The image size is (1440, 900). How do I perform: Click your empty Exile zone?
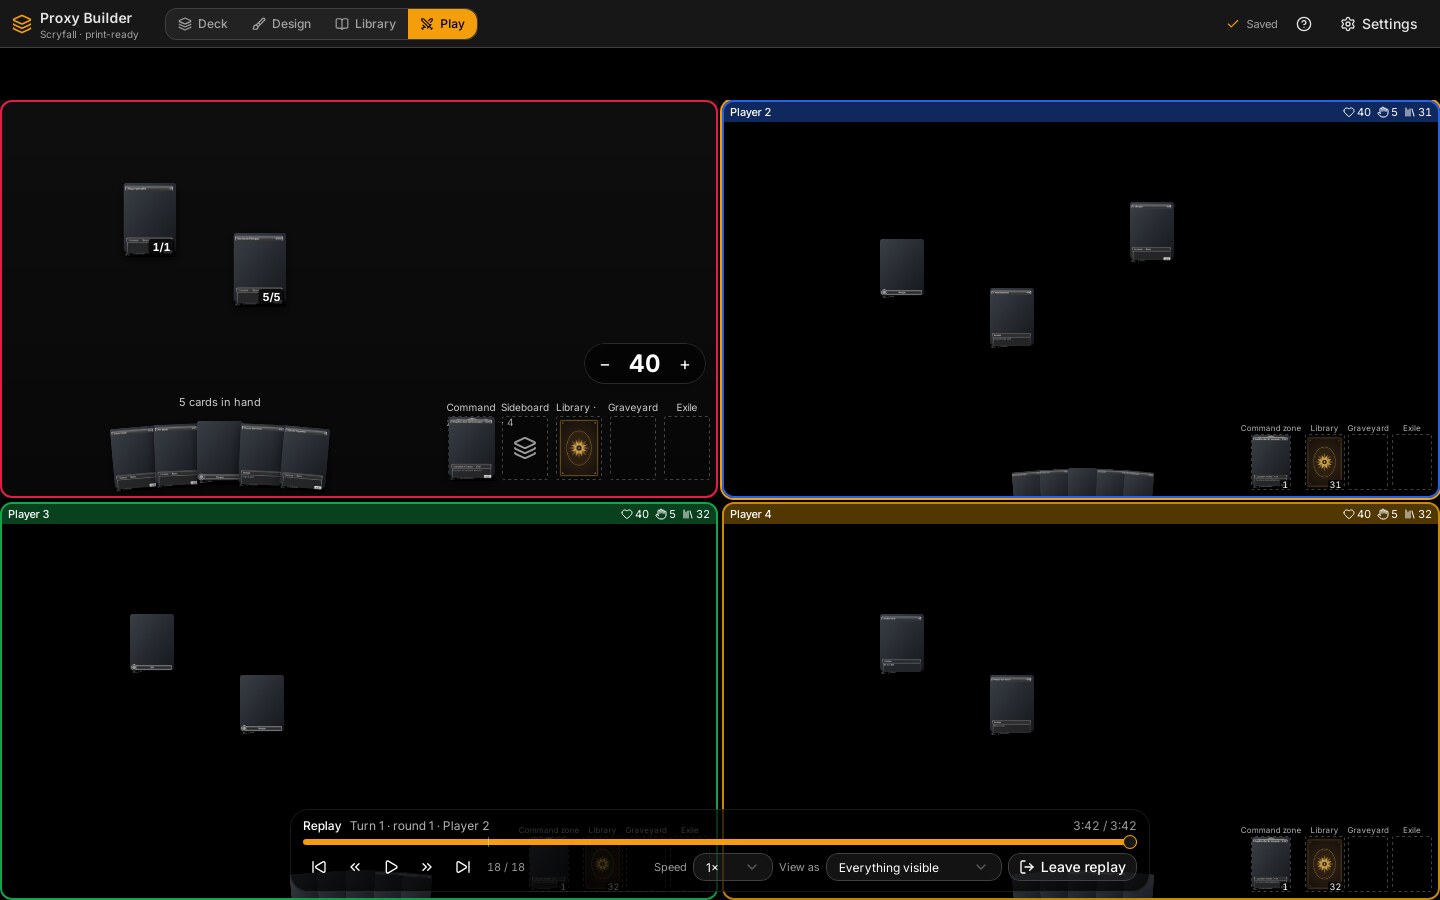pos(687,448)
